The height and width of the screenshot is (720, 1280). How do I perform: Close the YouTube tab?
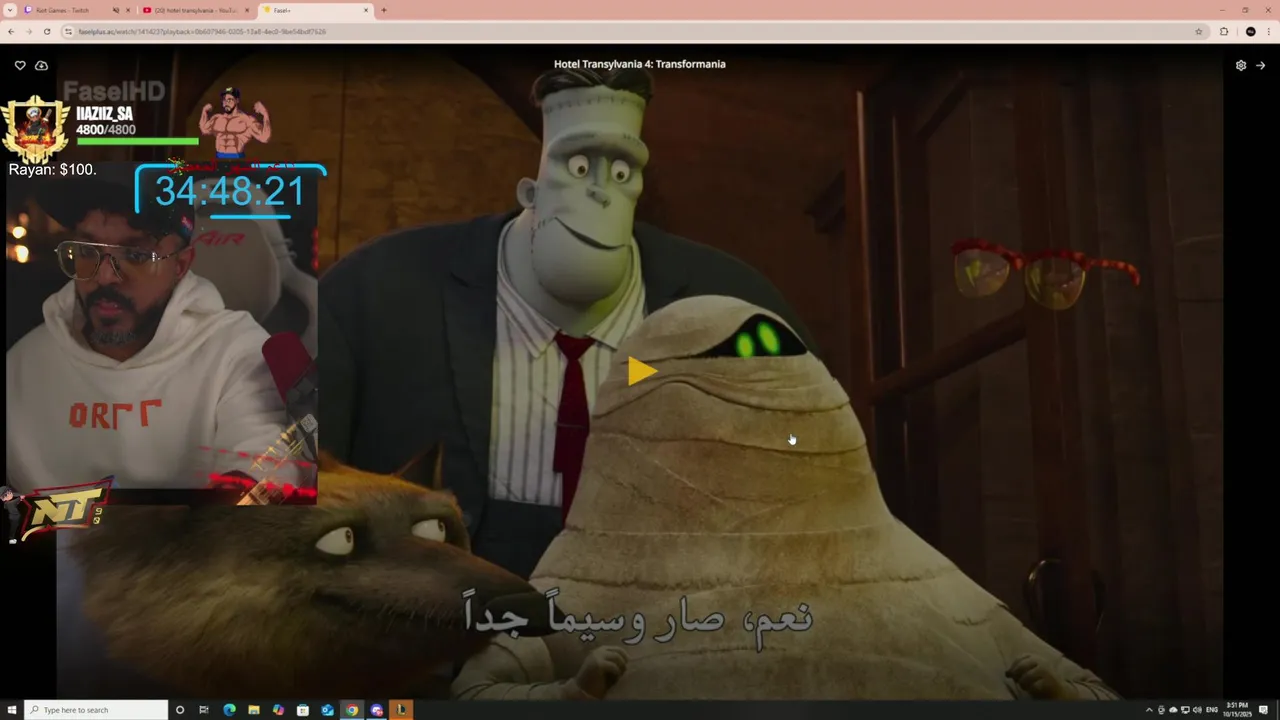pos(247,10)
